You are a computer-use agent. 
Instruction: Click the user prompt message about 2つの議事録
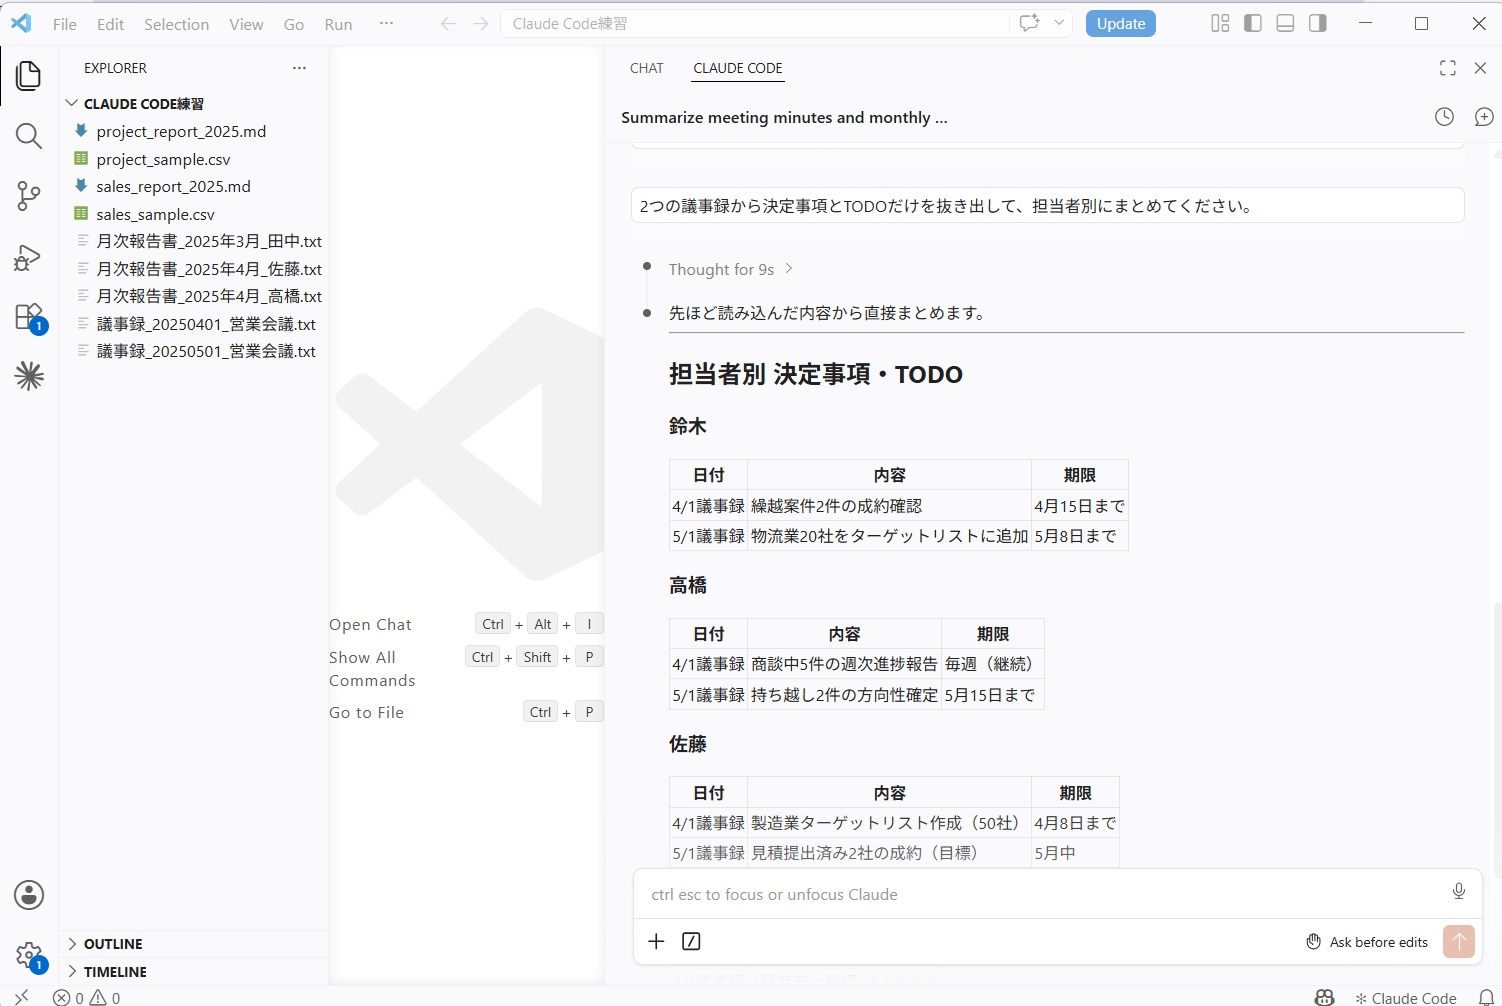[x=1048, y=206]
